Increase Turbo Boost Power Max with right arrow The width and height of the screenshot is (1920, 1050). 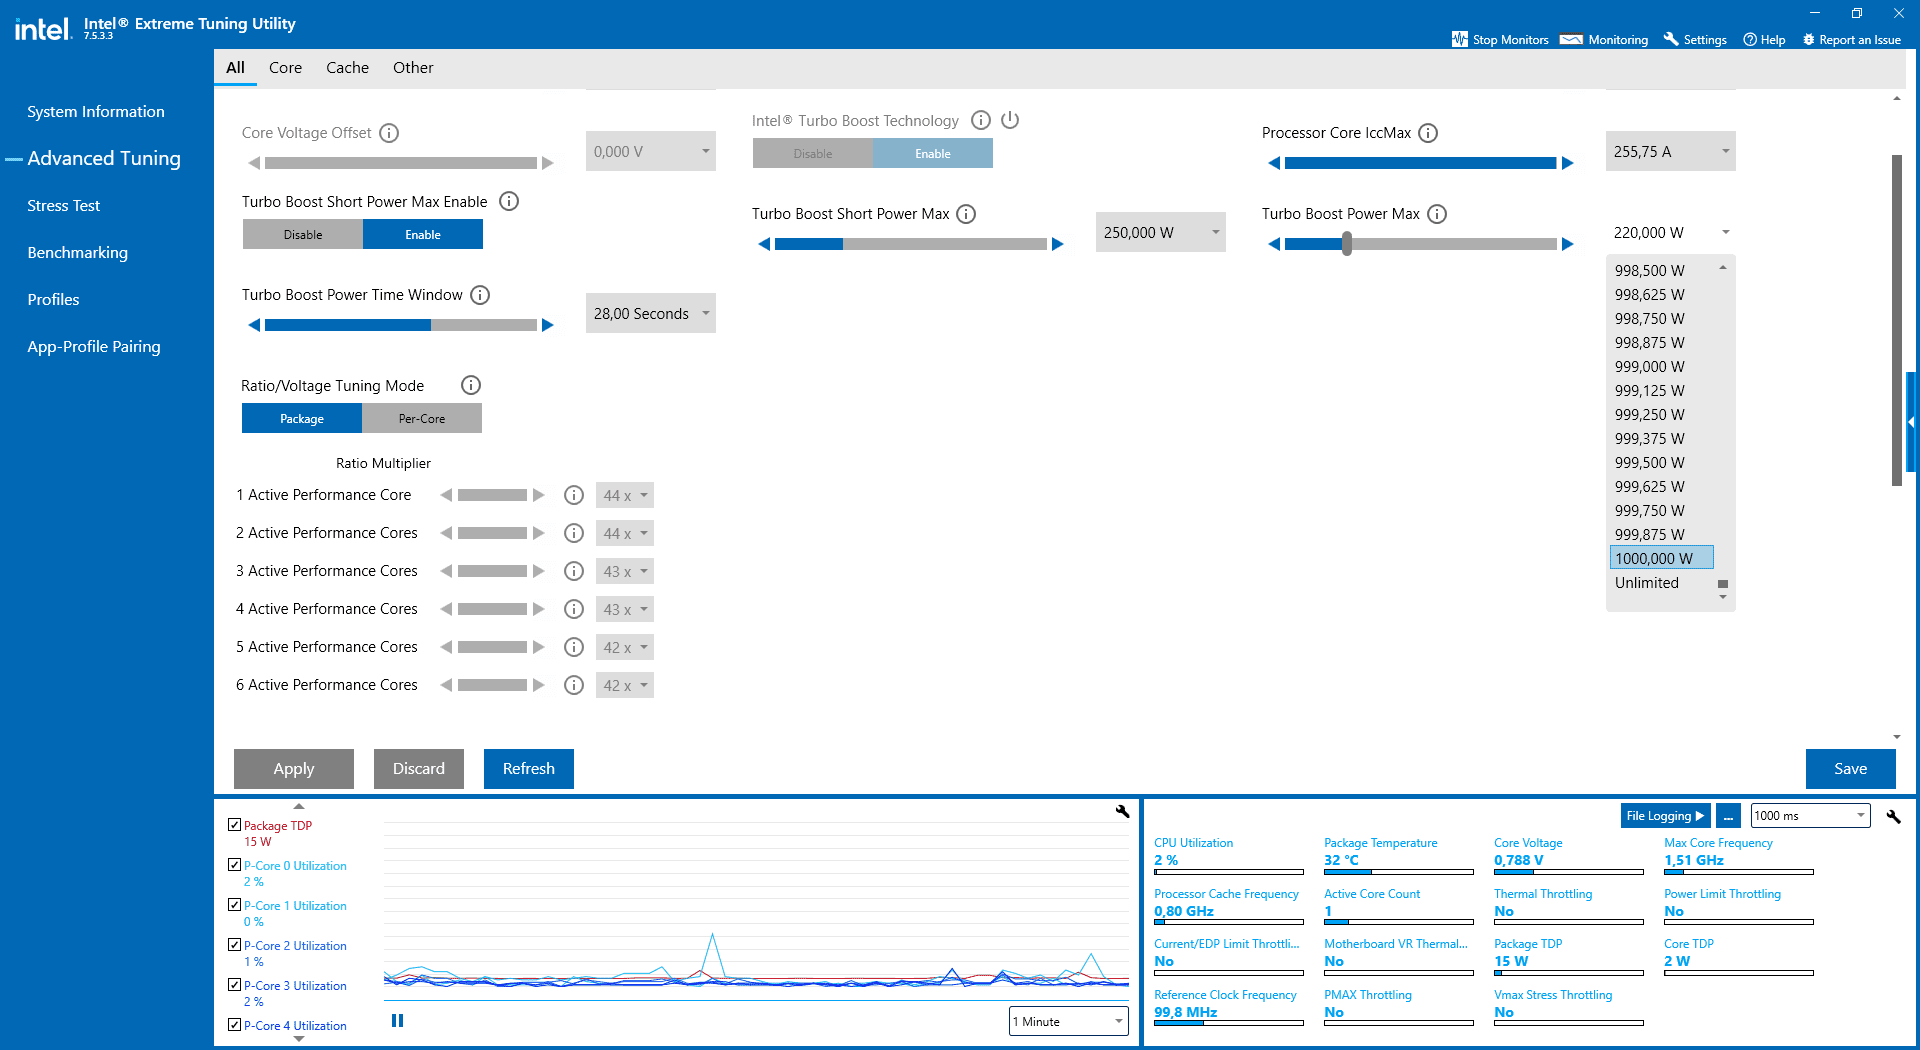(1568, 244)
